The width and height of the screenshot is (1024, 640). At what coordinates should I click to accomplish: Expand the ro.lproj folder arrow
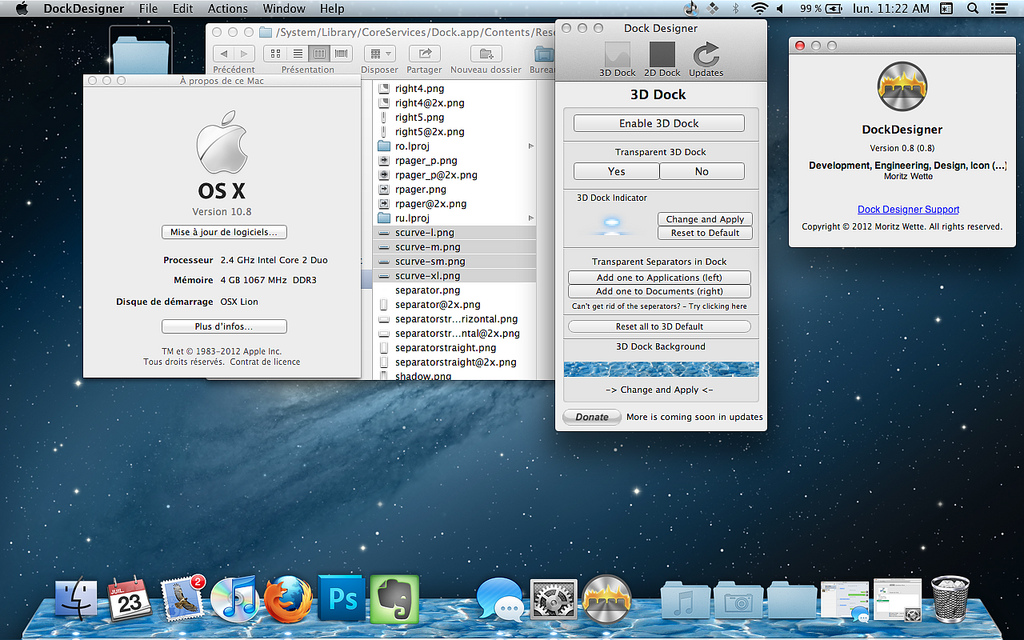531,146
